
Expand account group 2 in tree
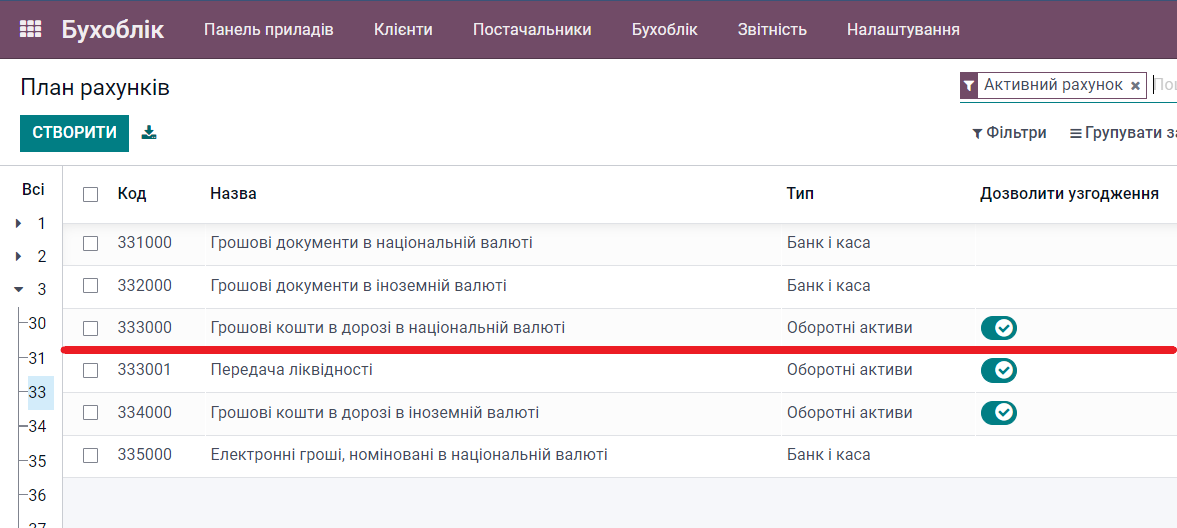(x=19, y=257)
